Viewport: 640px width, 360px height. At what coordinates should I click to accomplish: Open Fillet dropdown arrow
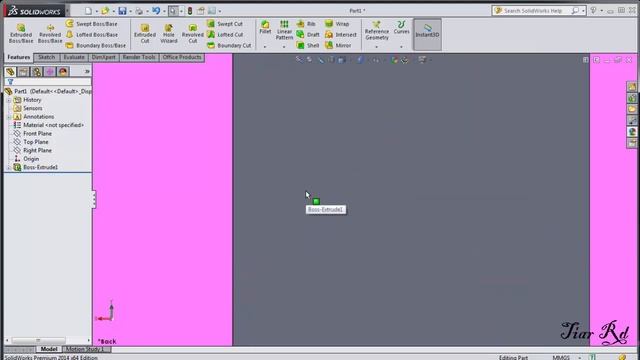pos(265,47)
